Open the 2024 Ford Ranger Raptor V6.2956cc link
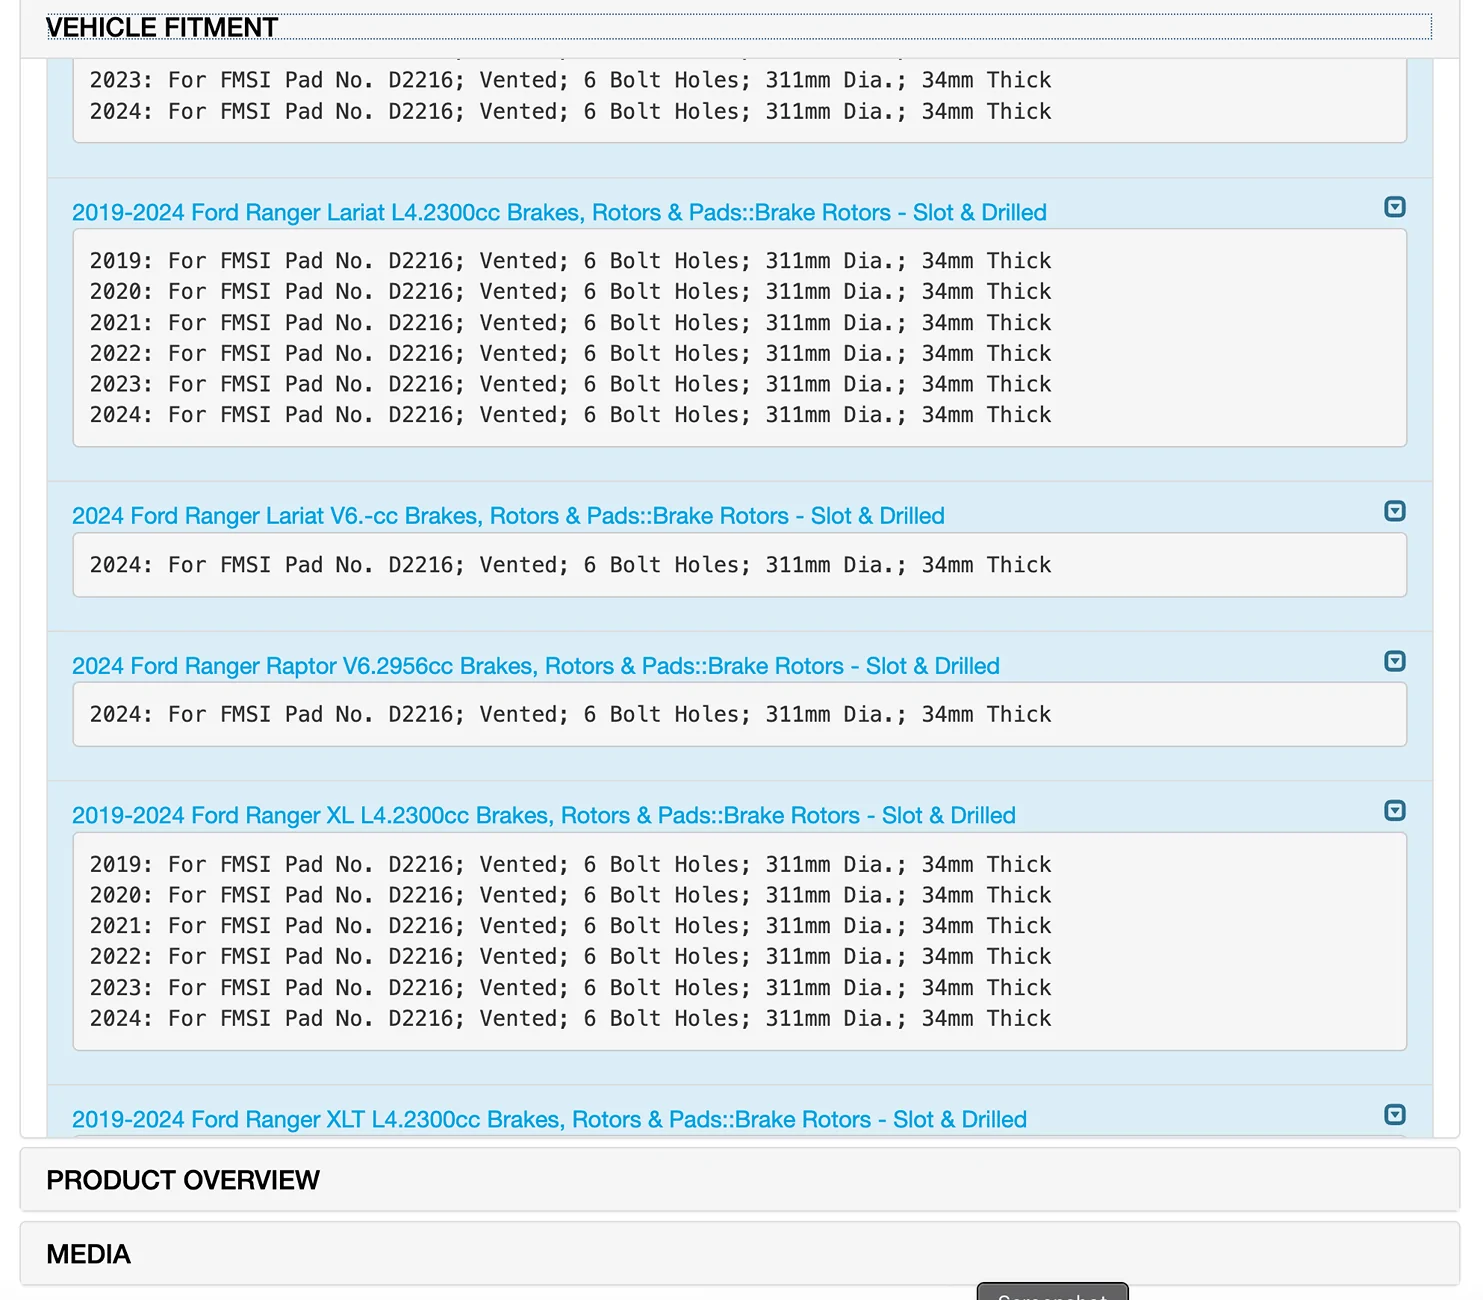This screenshot has height=1300, width=1483. click(x=536, y=666)
